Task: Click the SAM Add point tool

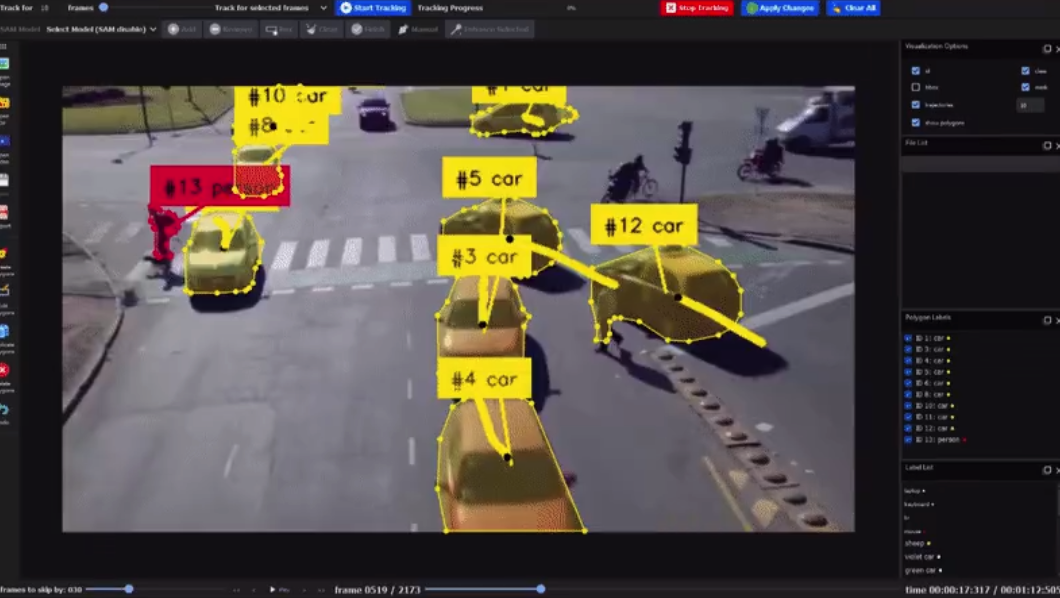Action: (x=182, y=29)
